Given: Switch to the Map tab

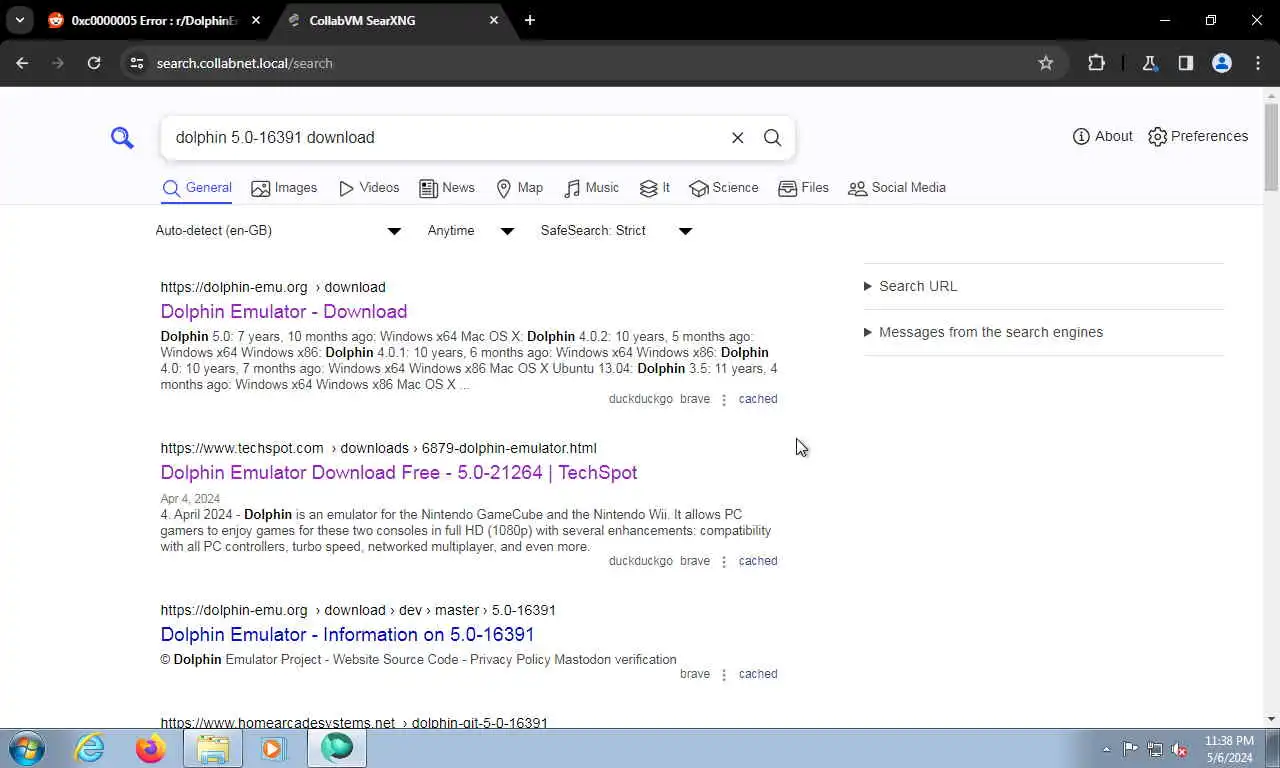Looking at the screenshot, I should tap(520, 188).
